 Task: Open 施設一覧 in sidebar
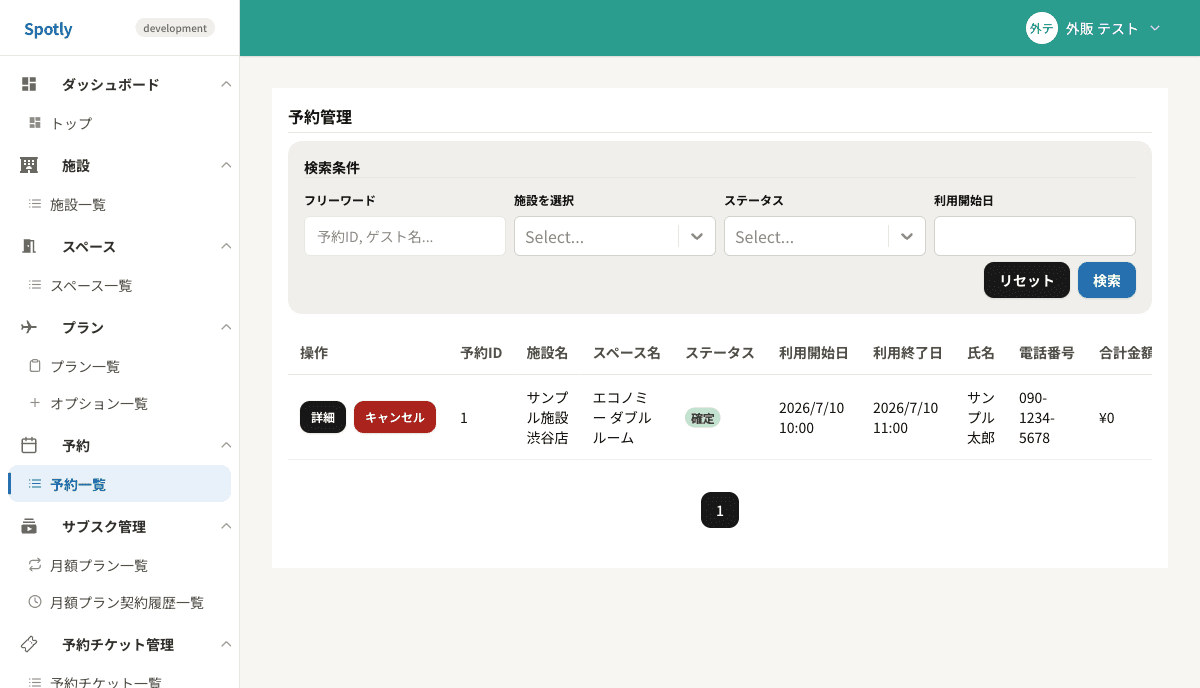click(x=78, y=204)
